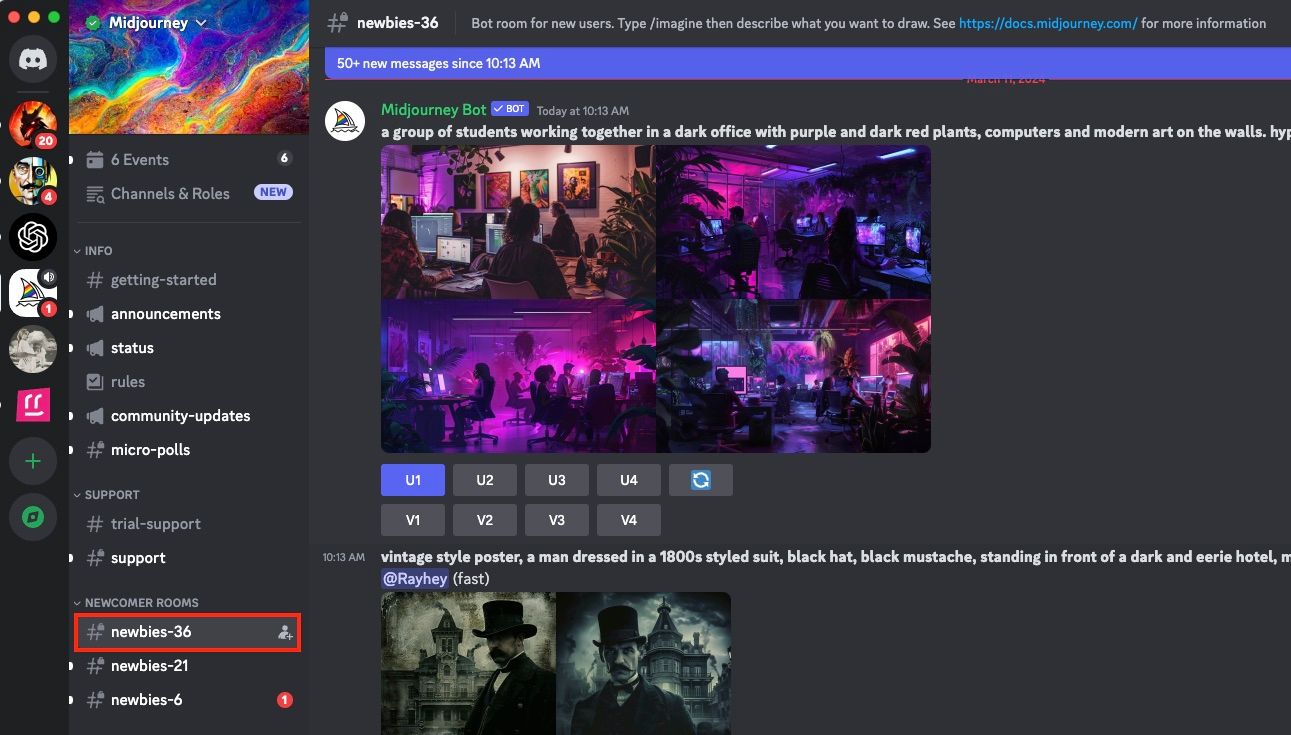Screen dimensions: 1291x735
Task: Open the ChatGPT/OpenAI server icon
Action: [x=33, y=237]
